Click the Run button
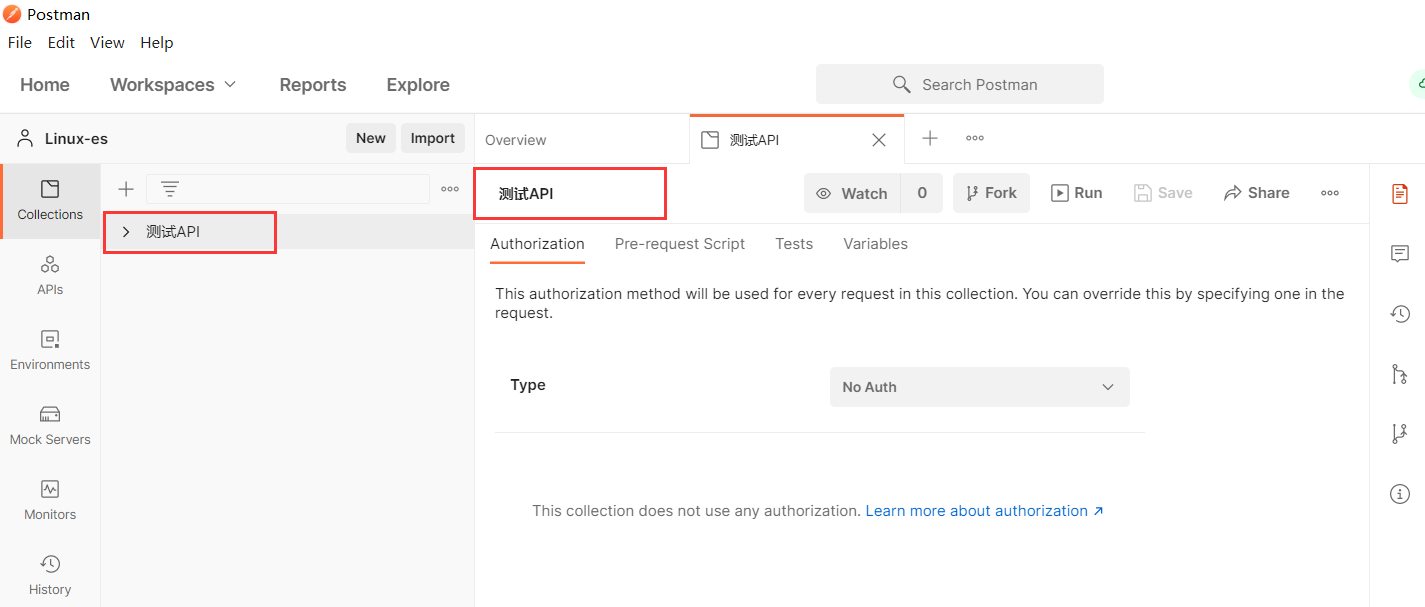The height and width of the screenshot is (607, 1425). tap(1077, 193)
